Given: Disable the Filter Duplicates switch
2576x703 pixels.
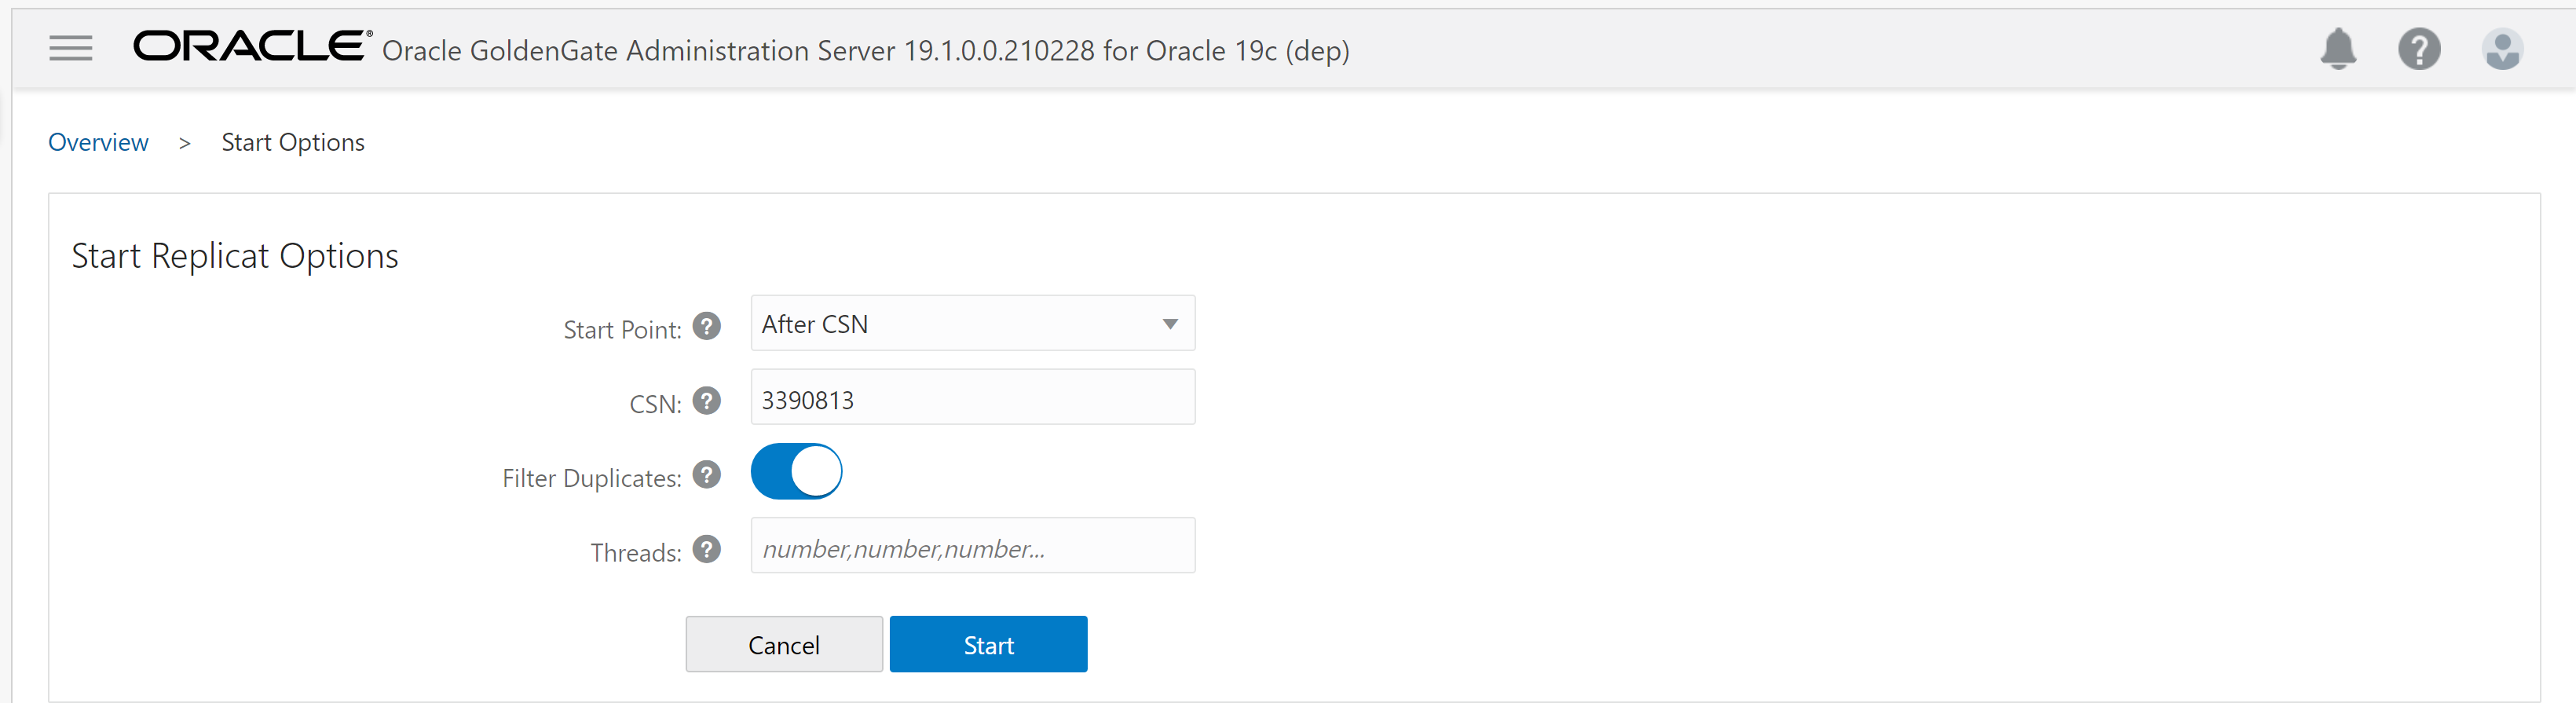Looking at the screenshot, I should [796, 472].
